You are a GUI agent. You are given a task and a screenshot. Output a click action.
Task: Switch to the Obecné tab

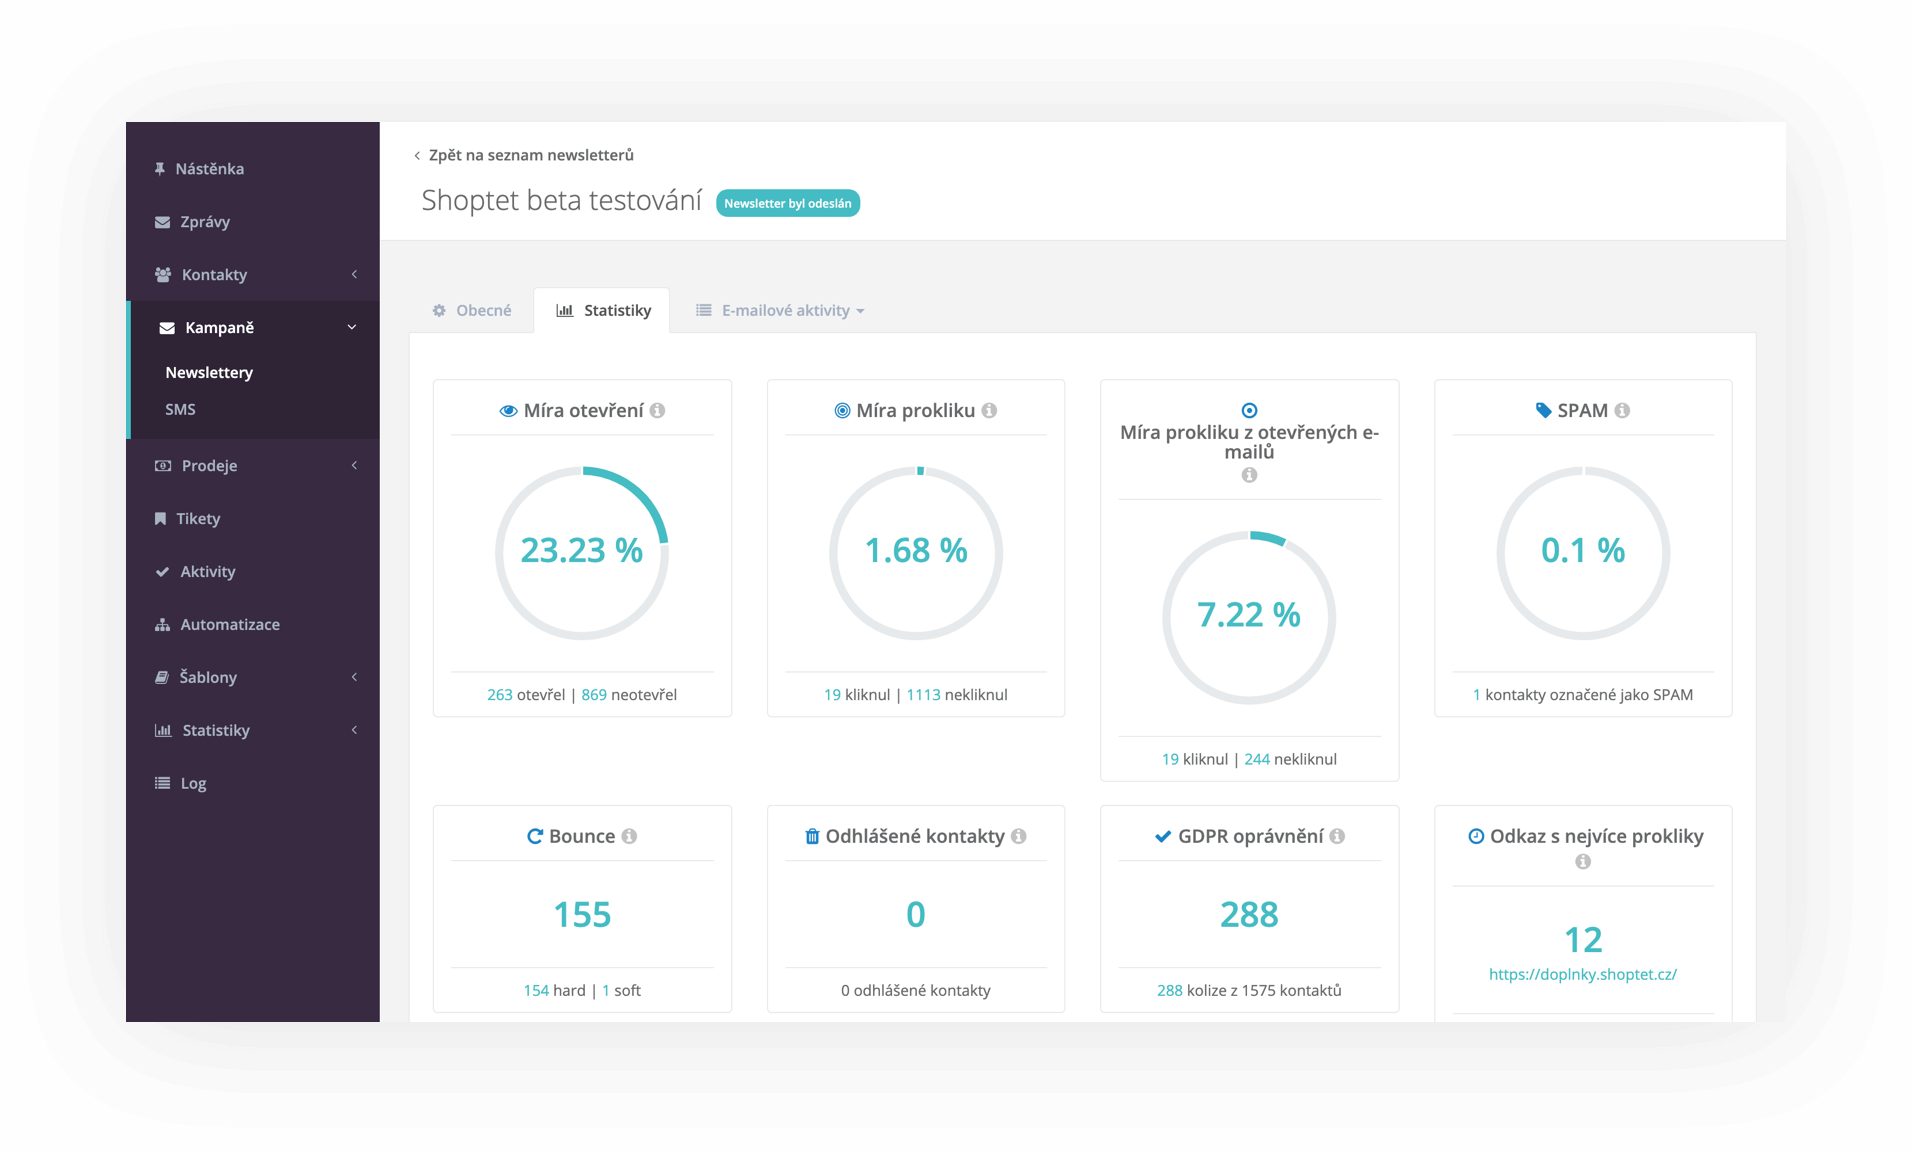[x=472, y=311]
